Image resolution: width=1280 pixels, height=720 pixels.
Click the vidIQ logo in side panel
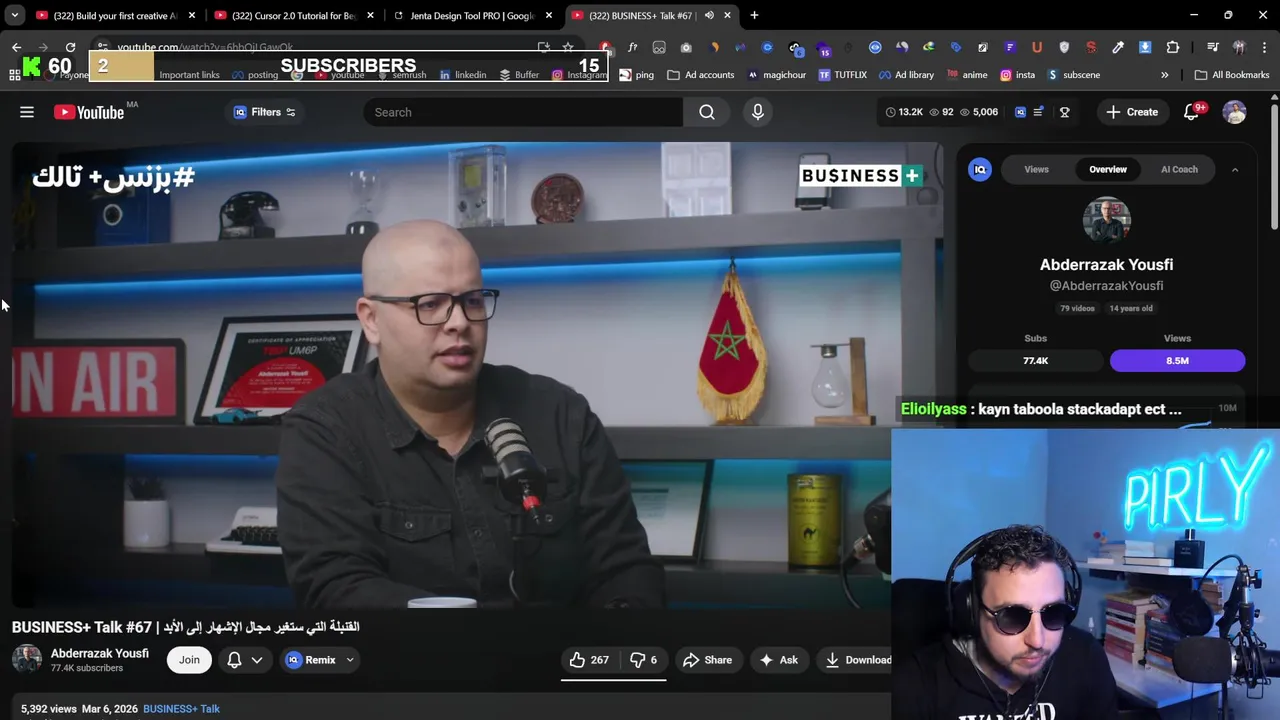coord(980,169)
